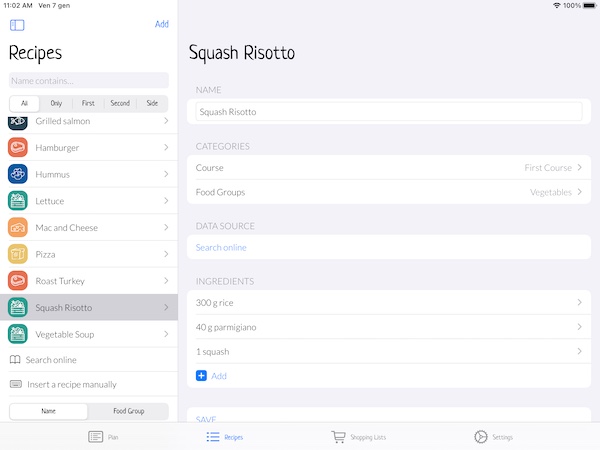
Task: Filter recipes by Second course
Action: pos(120,103)
